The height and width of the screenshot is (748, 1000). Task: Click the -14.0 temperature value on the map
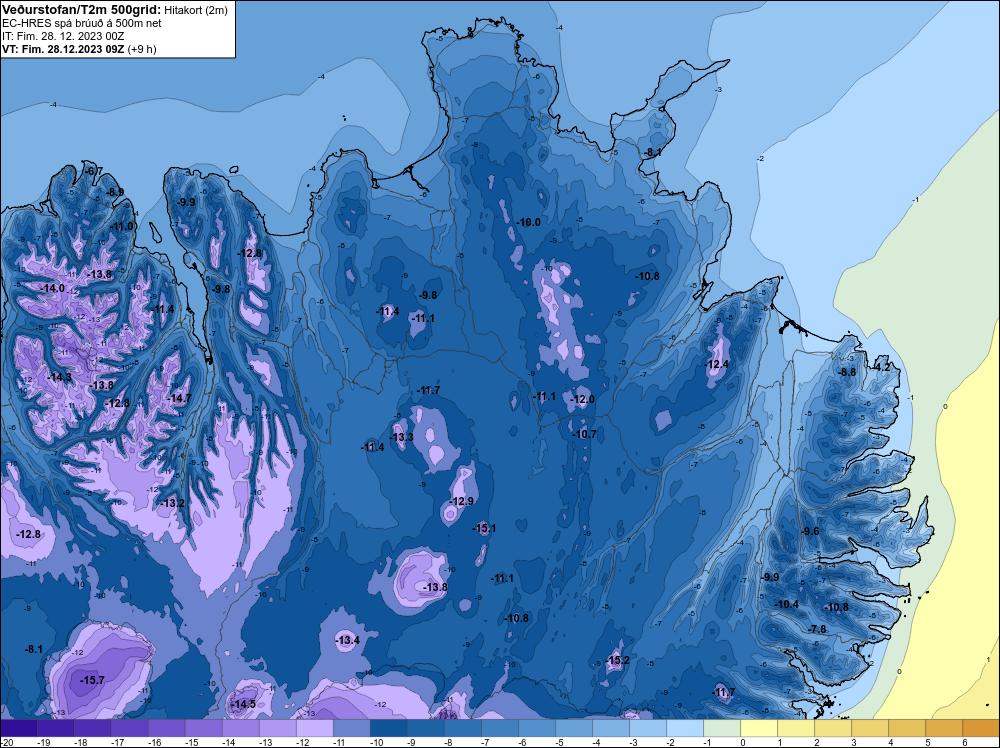coord(52,288)
